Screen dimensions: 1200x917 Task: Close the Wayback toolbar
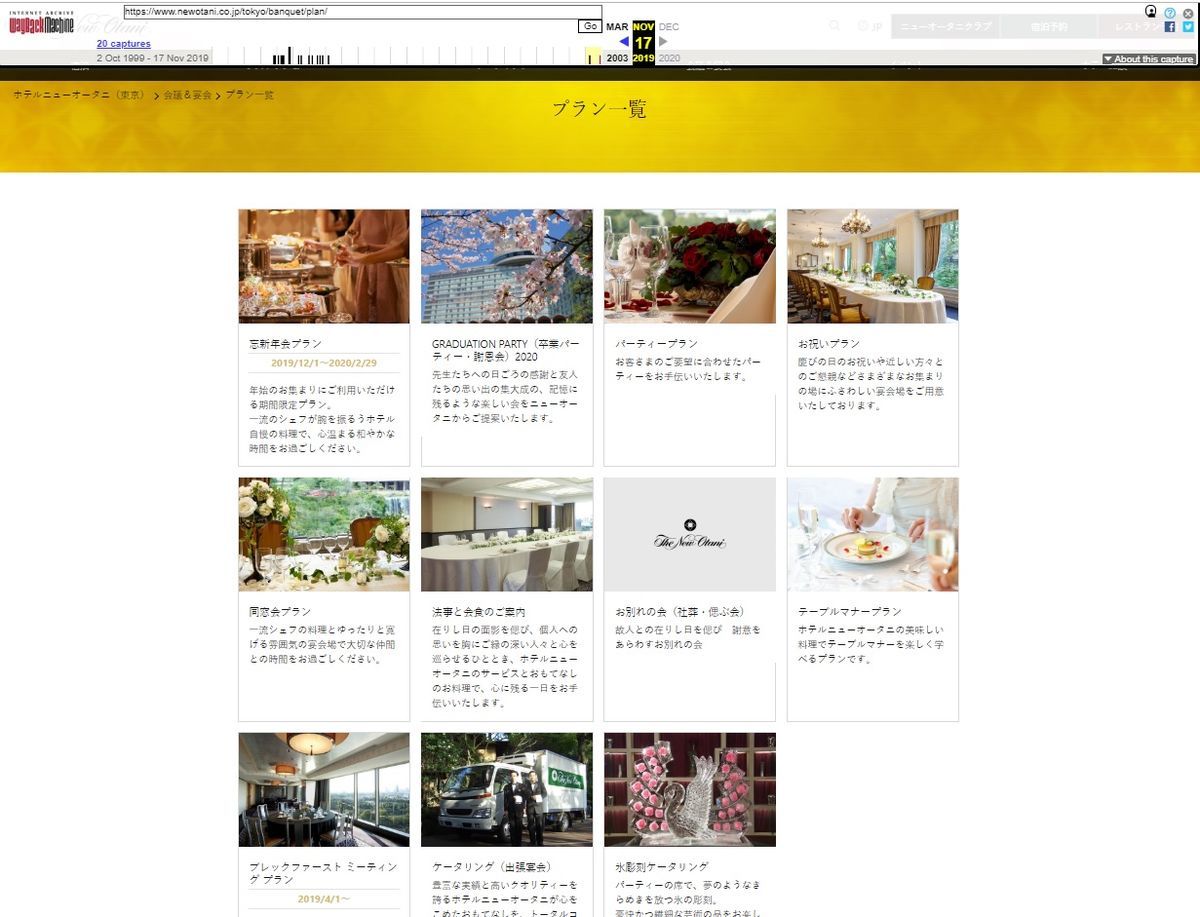click(1188, 12)
